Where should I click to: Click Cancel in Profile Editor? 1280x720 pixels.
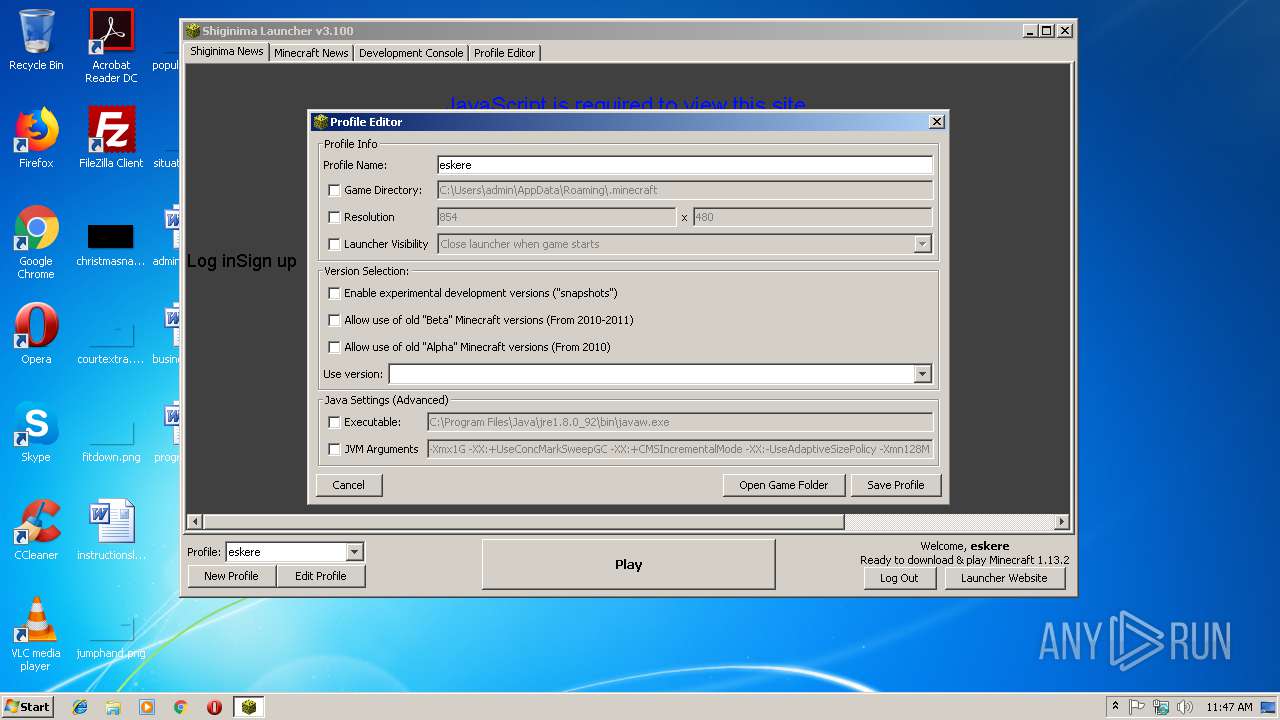[x=349, y=485]
